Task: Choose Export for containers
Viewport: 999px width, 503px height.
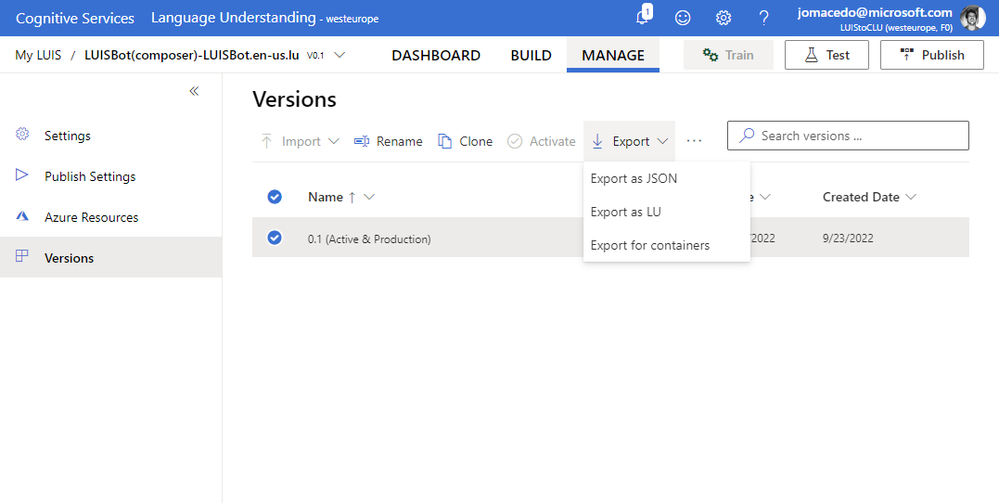Action: (666, 245)
